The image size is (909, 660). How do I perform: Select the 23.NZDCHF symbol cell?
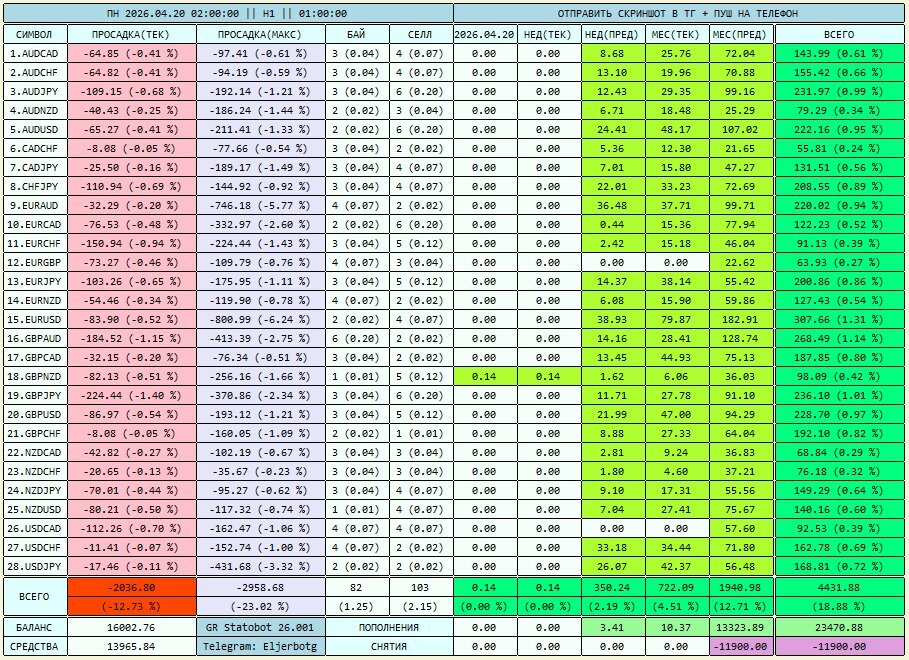[35, 472]
